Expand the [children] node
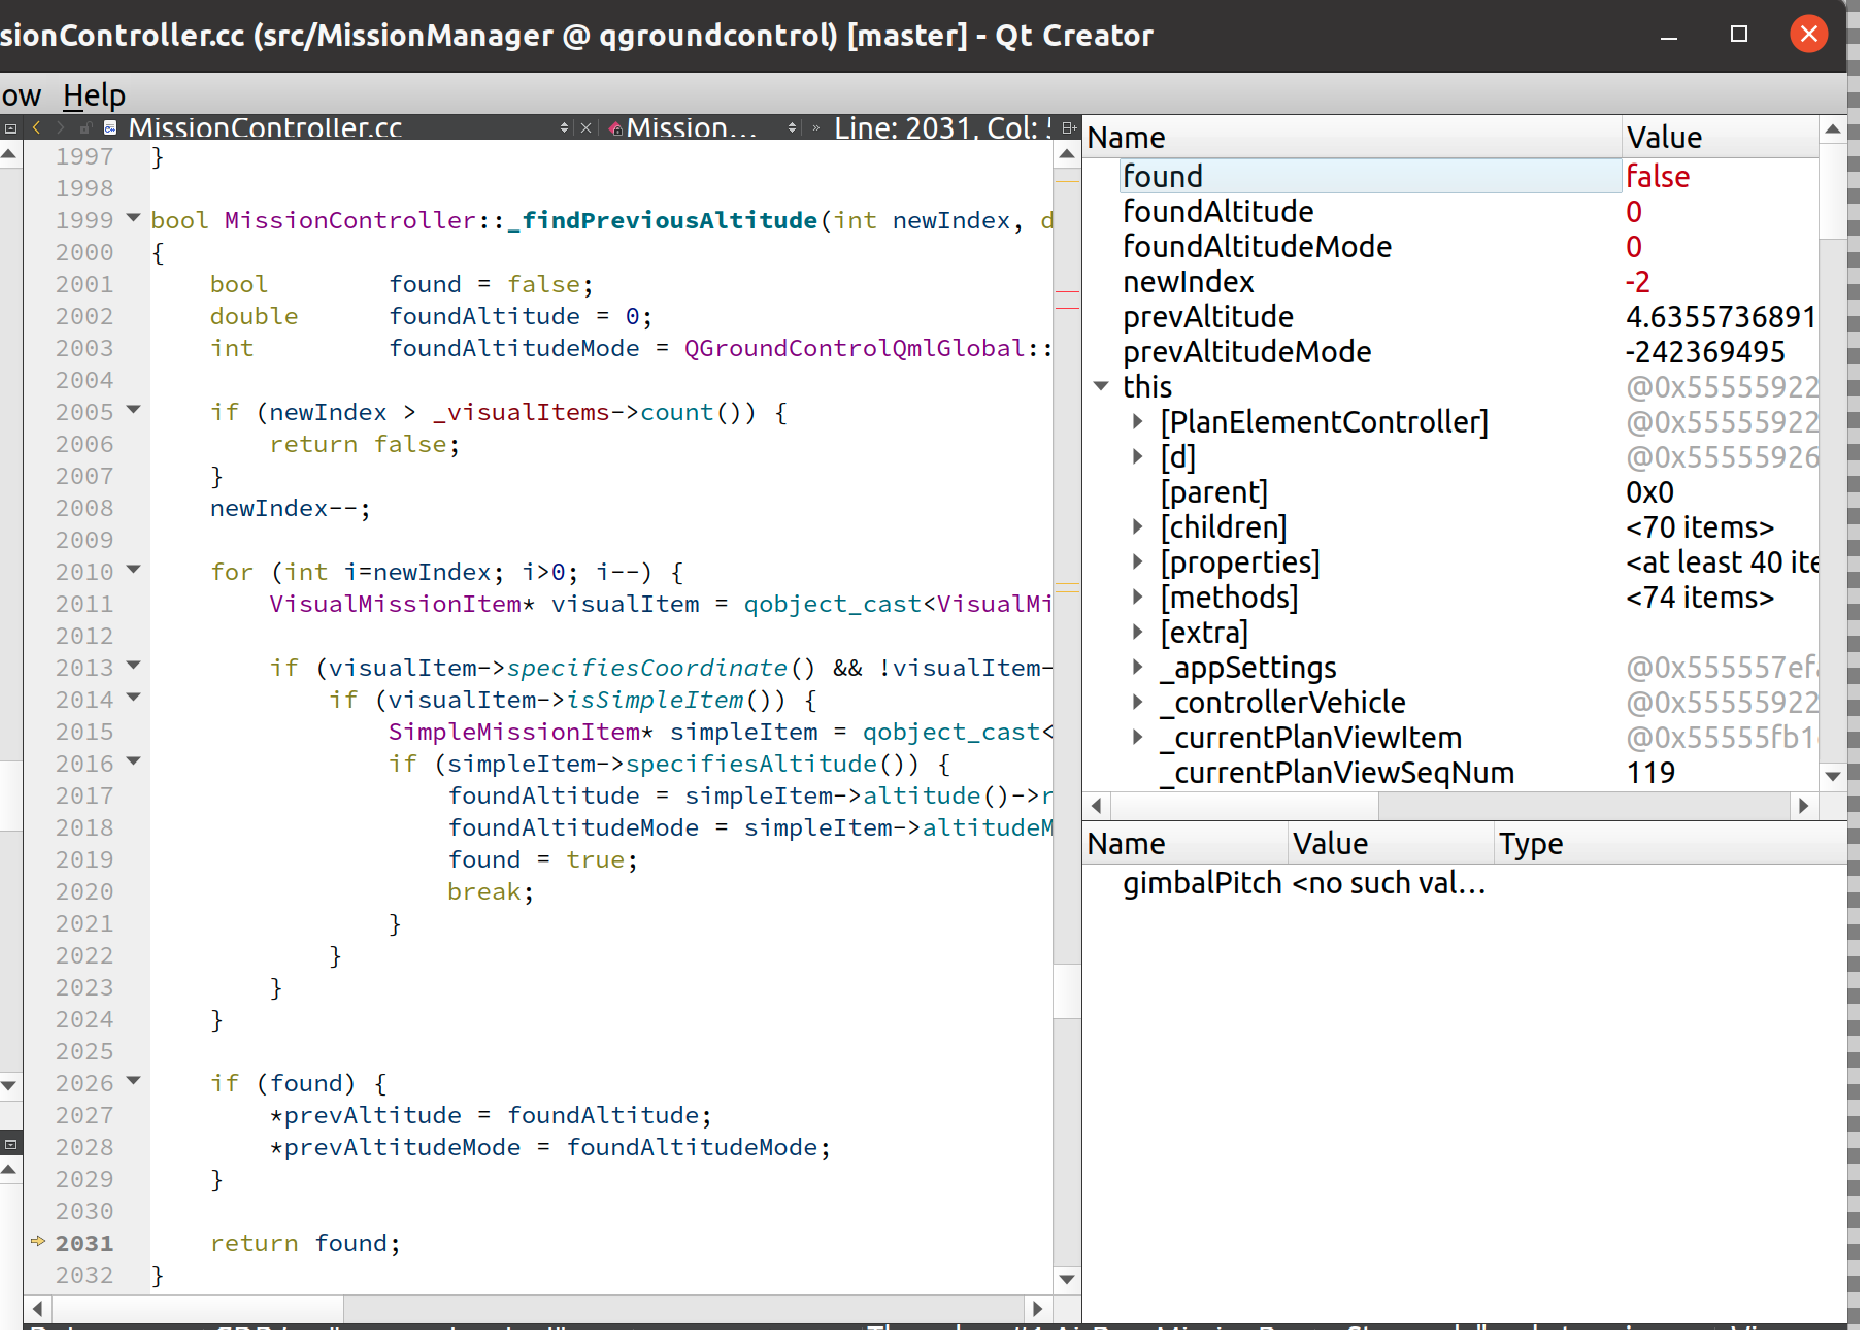This screenshot has width=1860, height=1330. (1137, 527)
